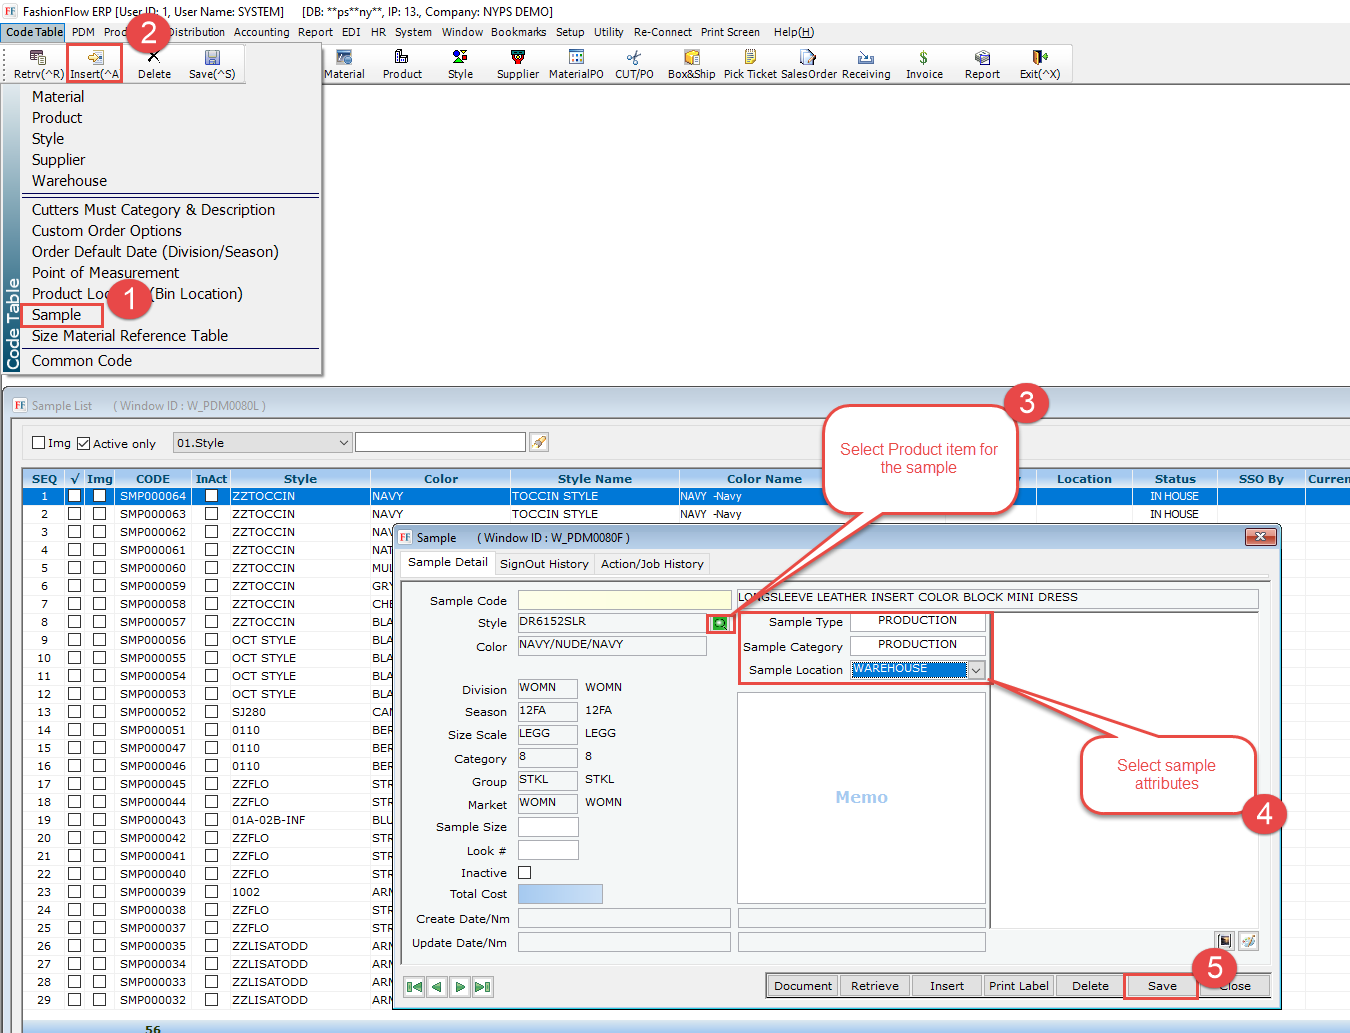Screen dimensions: 1350x1033
Task: Uncheck the Active only checkbox
Action: (82, 443)
